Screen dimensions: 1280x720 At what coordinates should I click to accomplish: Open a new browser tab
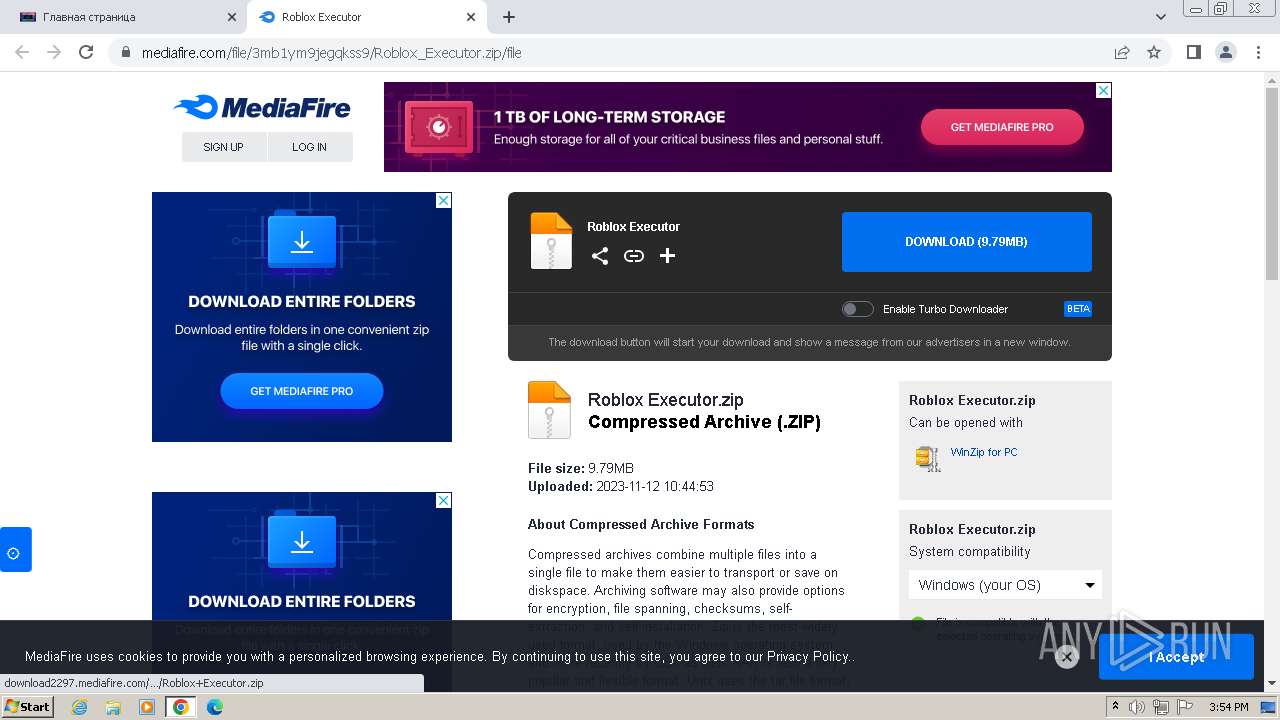click(509, 17)
